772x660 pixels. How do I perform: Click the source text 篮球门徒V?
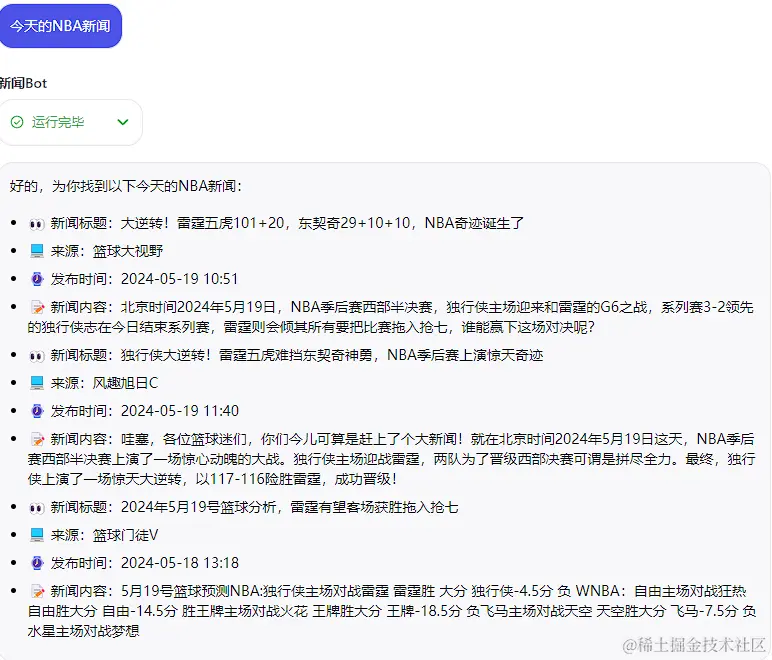[x=125, y=535]
